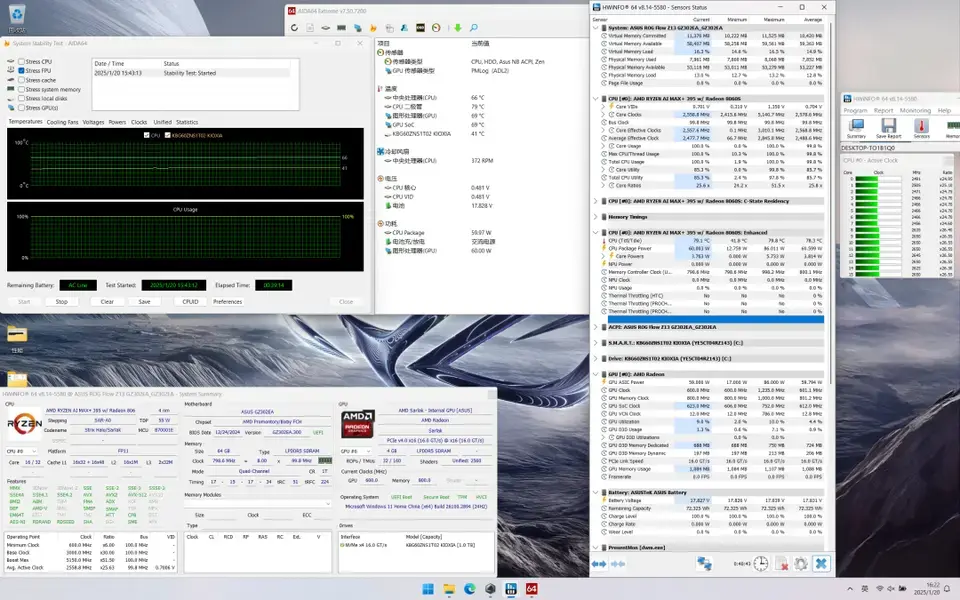This screenshot has width=960, height=600.
Task: Open the Windows Start menu
Action: click(428, 589)
